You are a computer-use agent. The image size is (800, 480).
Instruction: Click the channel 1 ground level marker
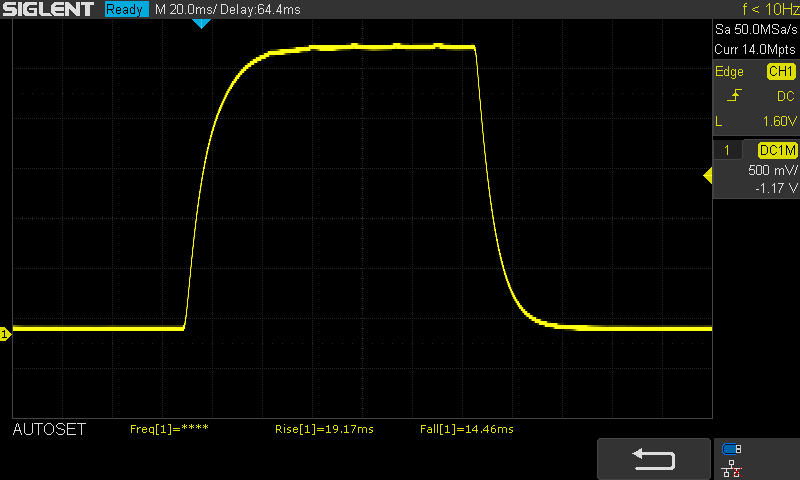(x=5, y=334)
